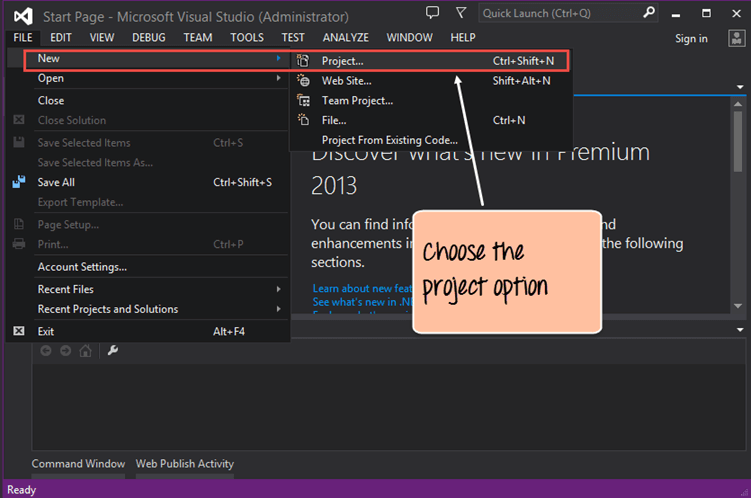The width and height of the screenshot is (751, 498).
Task: Choose Web Site... from the New submenu
Action: click(346, 81)
